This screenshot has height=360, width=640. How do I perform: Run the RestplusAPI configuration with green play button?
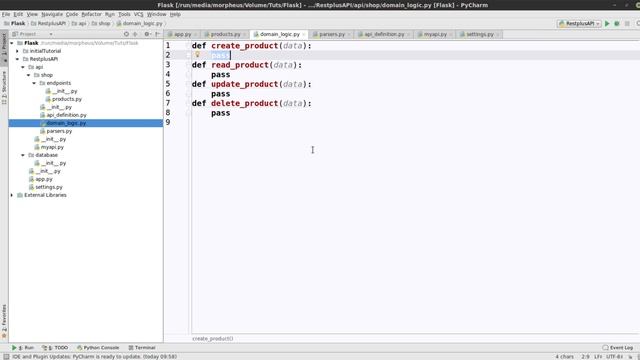(607, 24)
